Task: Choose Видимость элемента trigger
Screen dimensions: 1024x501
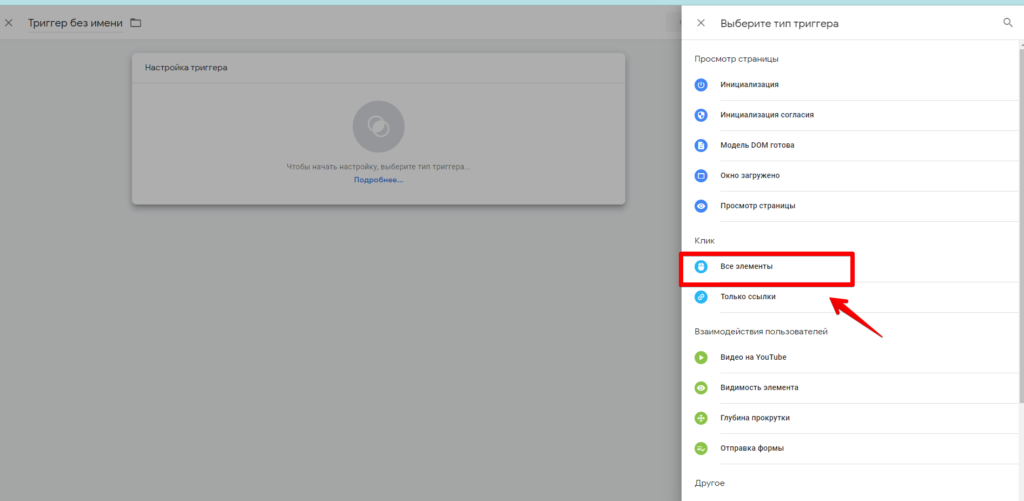Action: (x=851, y=387)
